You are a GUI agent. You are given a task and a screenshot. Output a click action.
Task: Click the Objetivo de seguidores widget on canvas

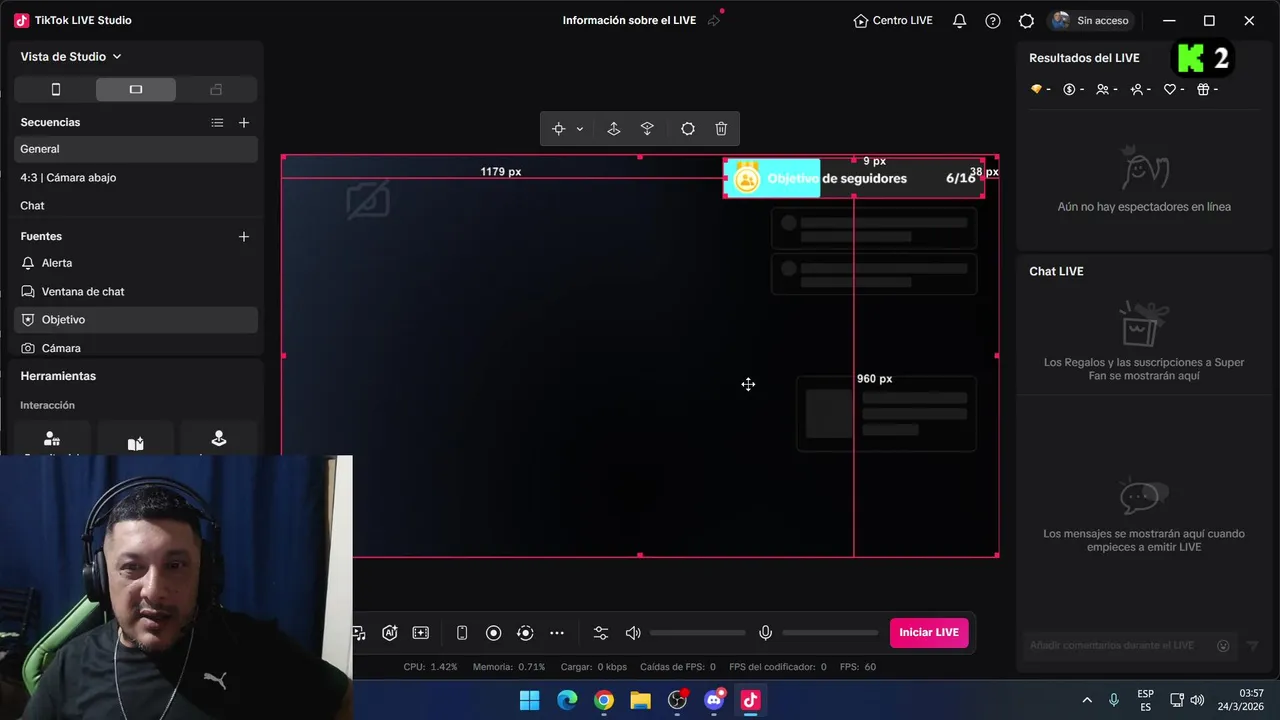(x=854, y=178)
